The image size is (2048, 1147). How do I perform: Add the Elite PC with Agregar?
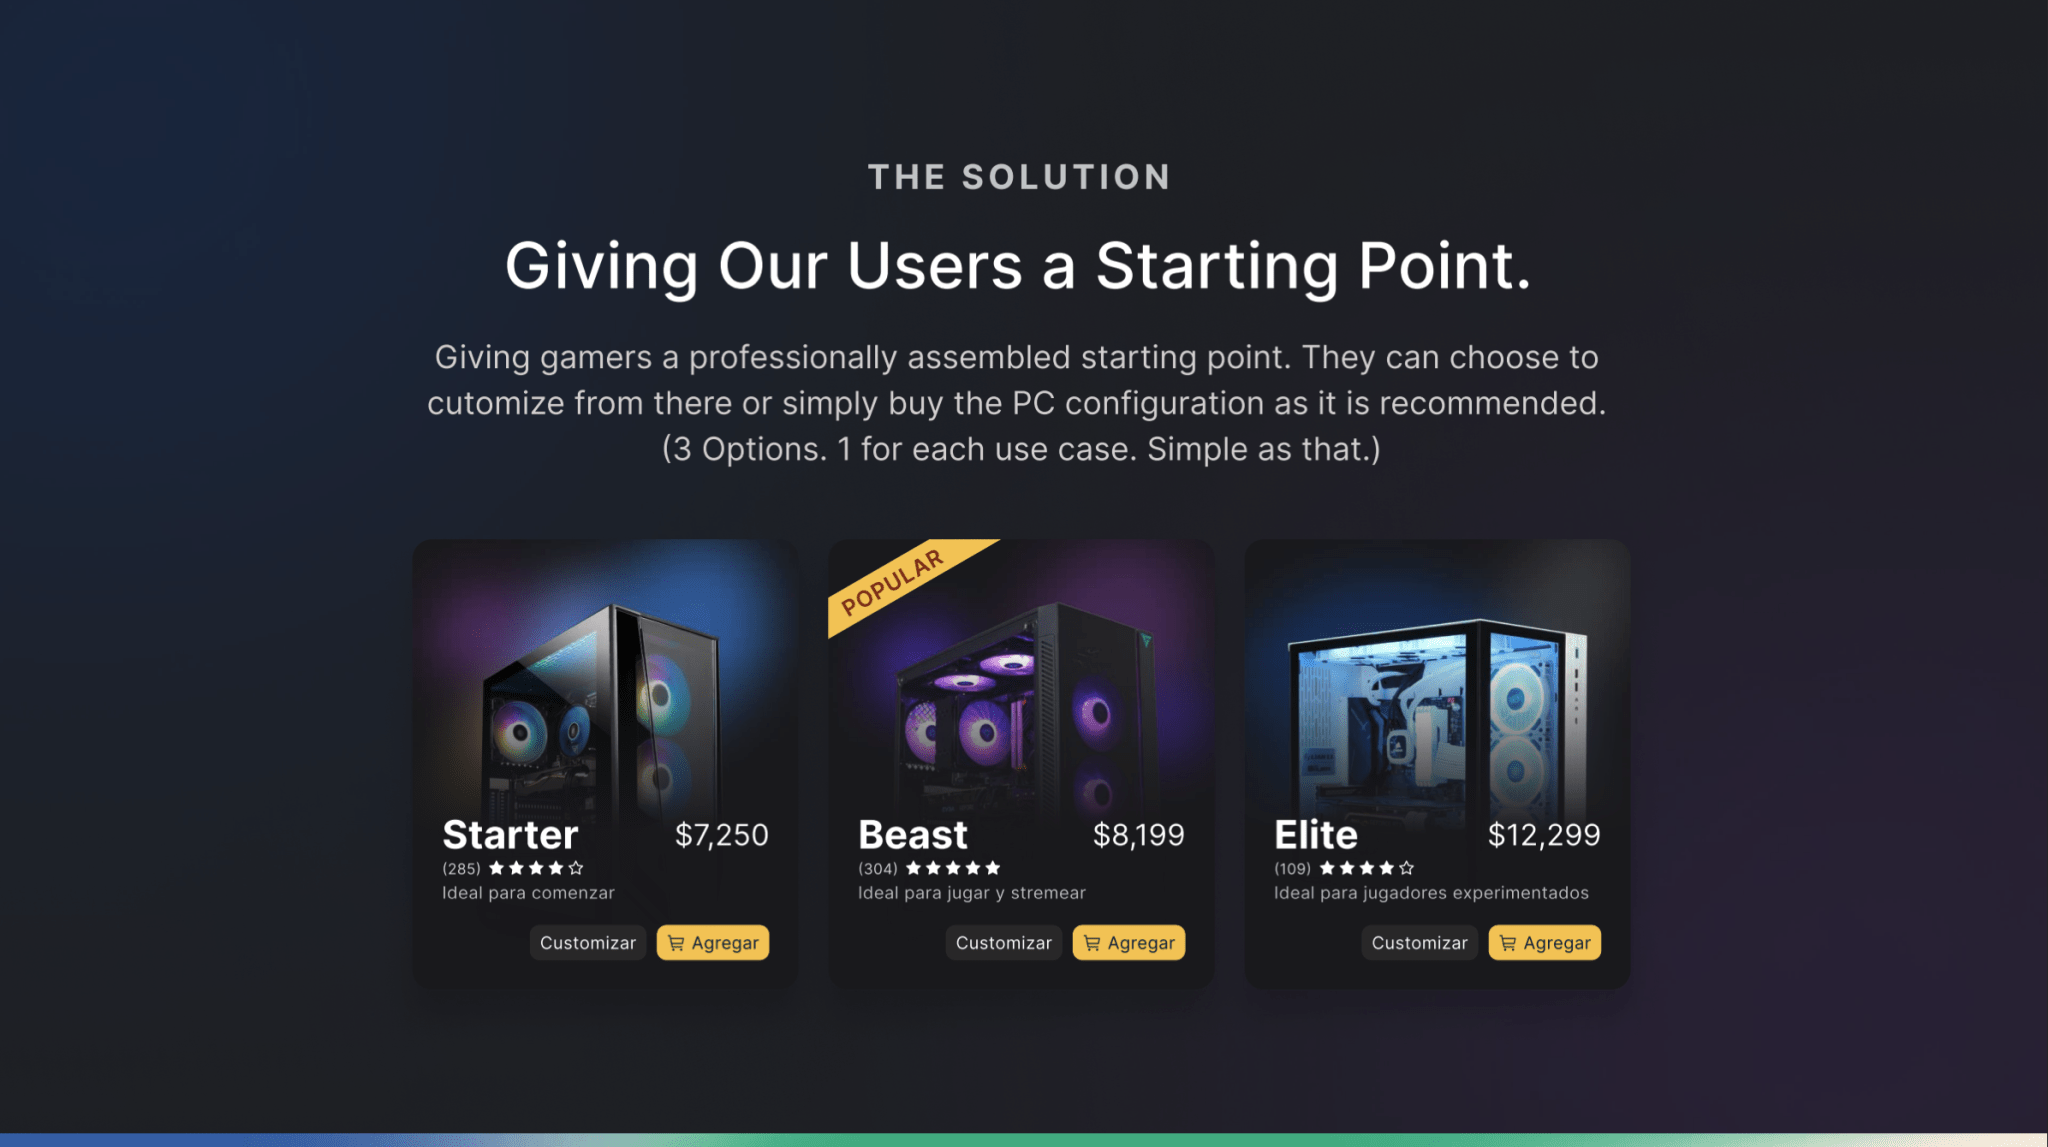pos(1545,943)
